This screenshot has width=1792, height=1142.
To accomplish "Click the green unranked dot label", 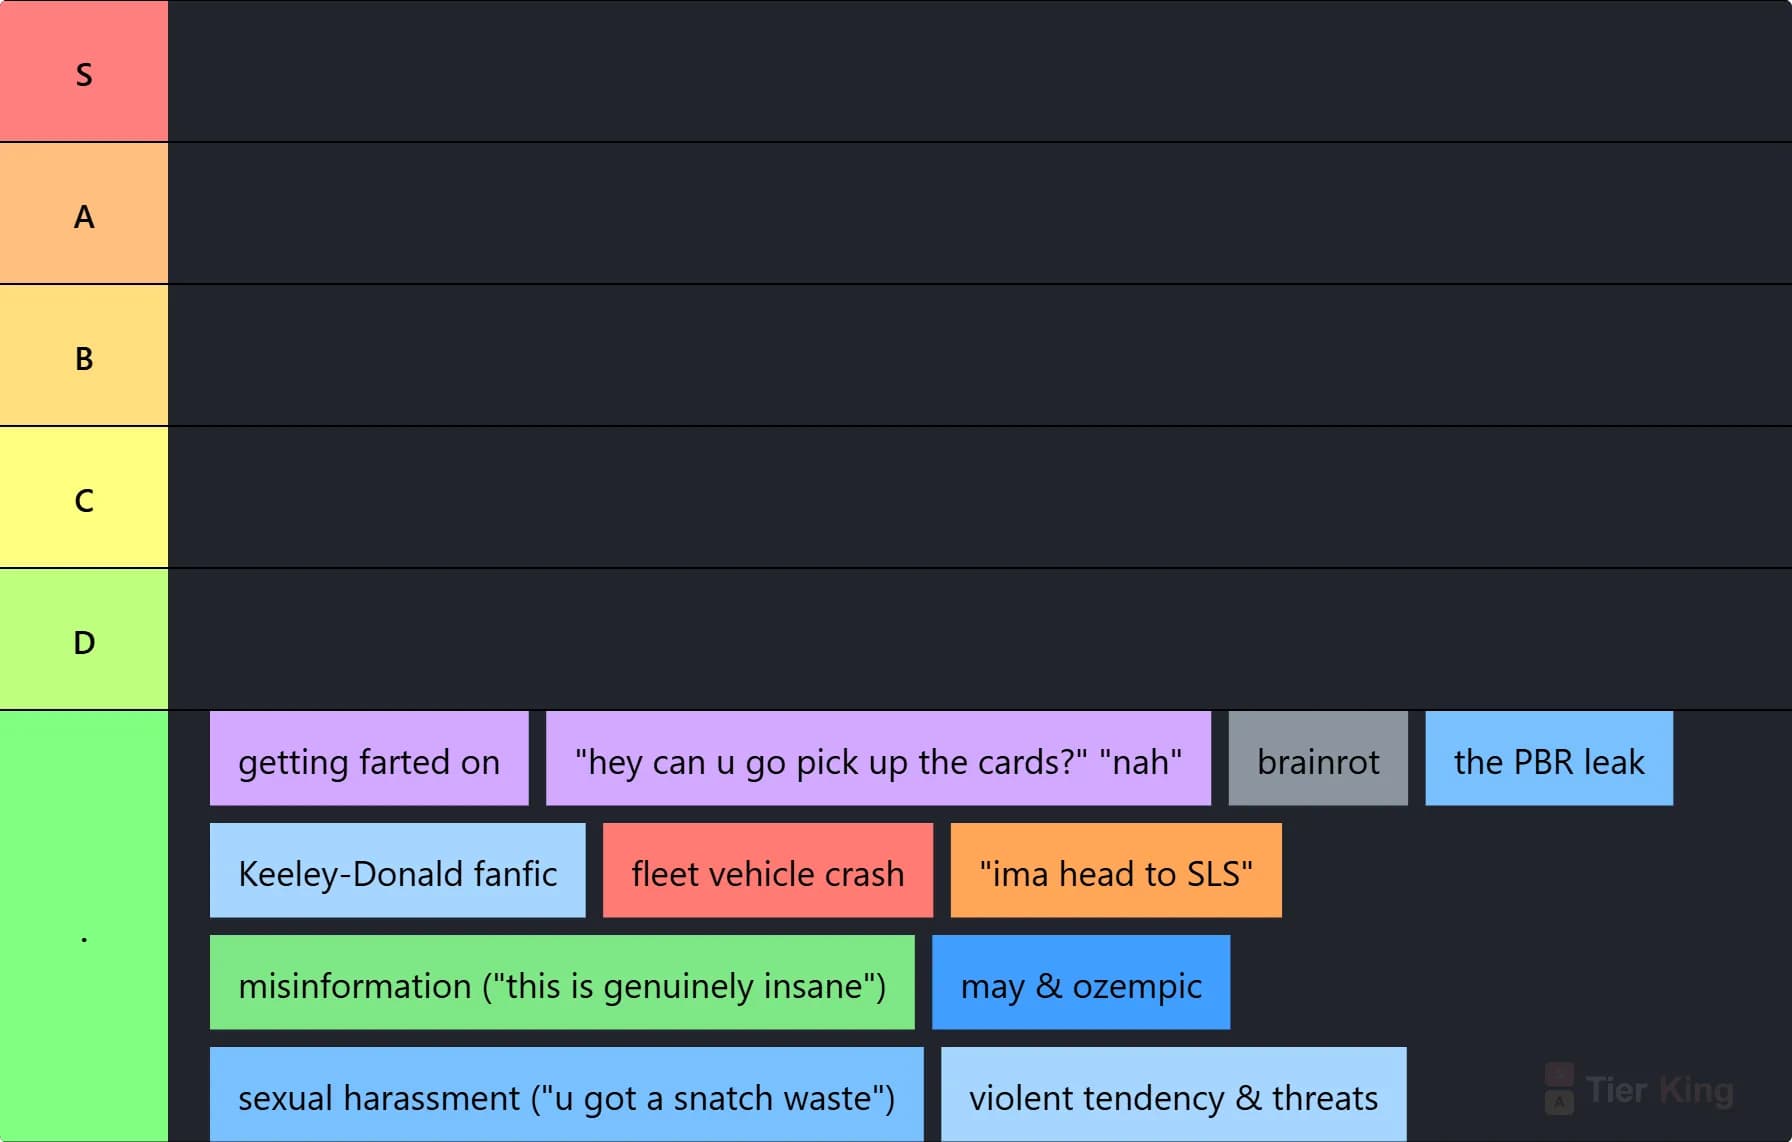I will tap(84, 926).
